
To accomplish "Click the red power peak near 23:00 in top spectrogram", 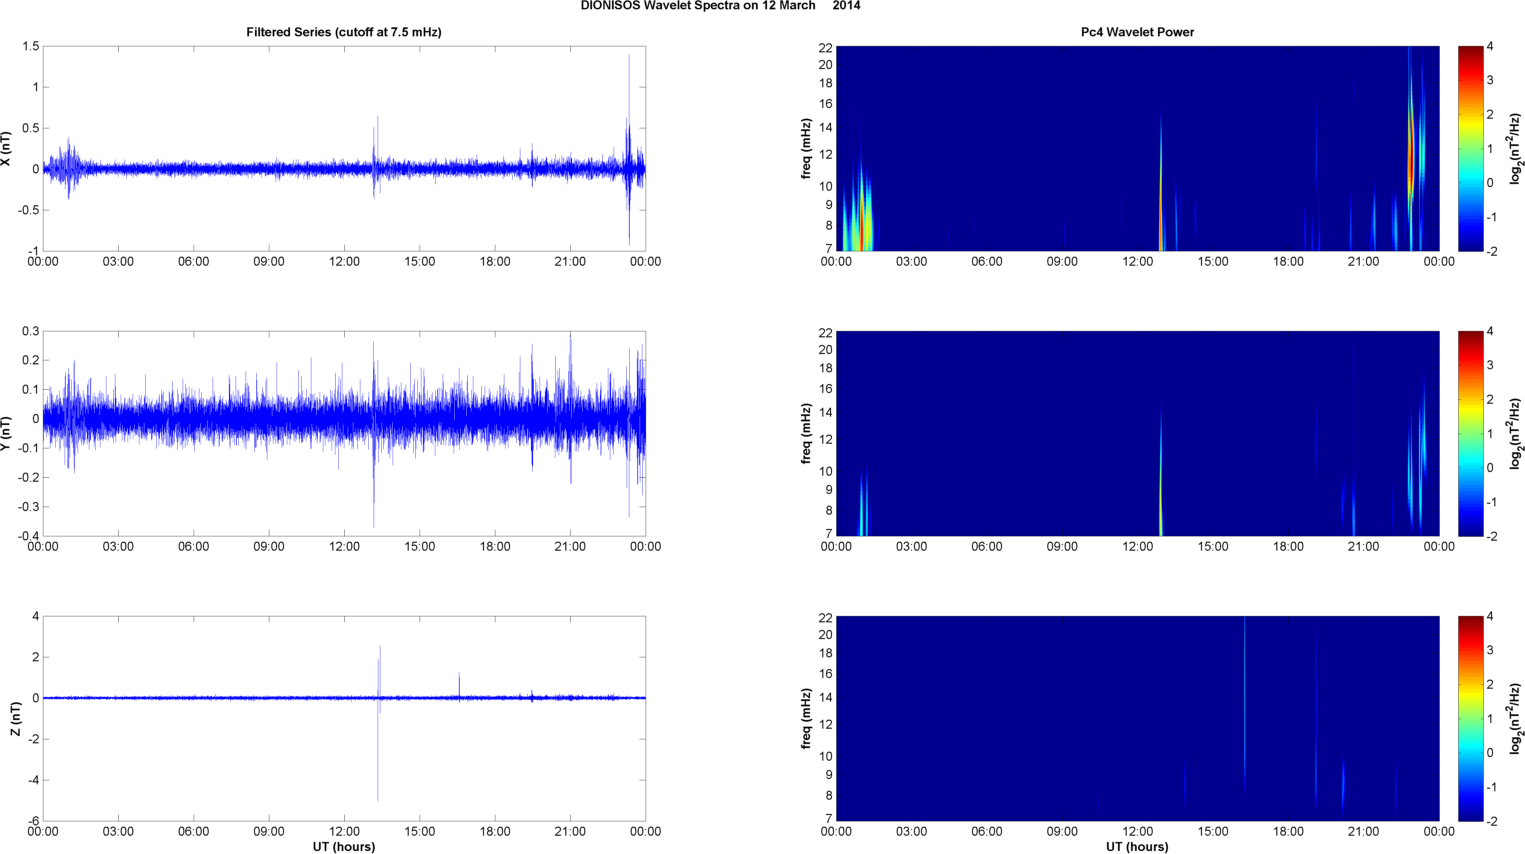I will tap(1411, 160).
